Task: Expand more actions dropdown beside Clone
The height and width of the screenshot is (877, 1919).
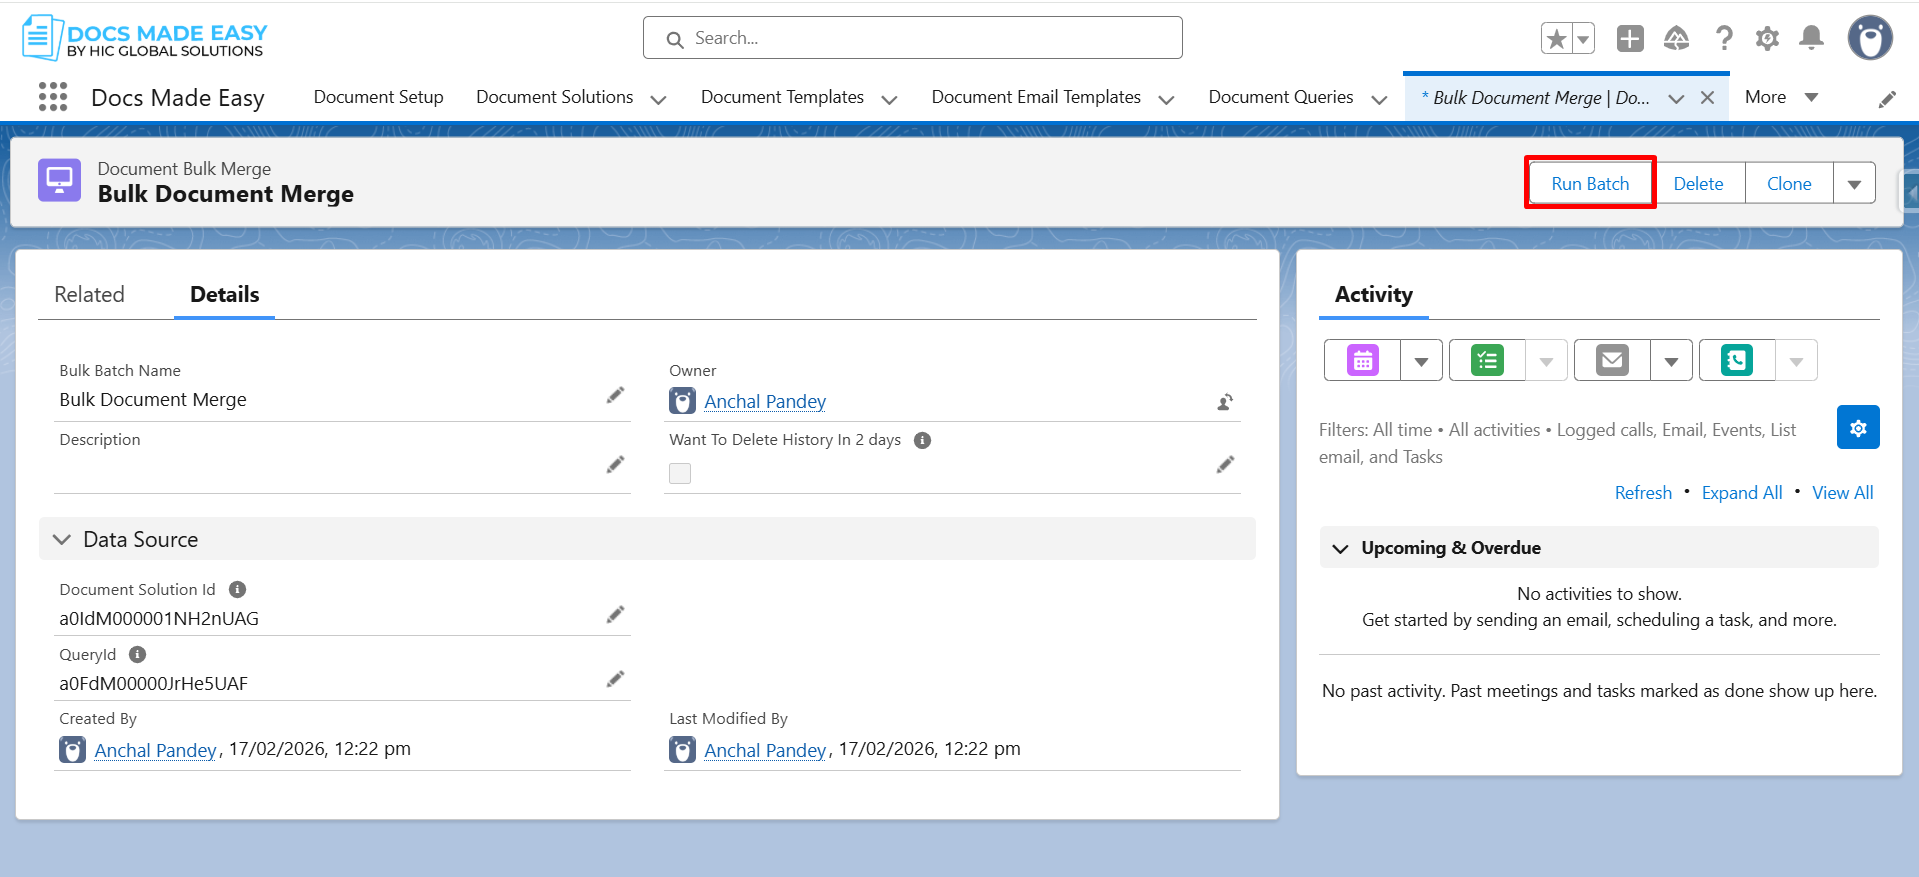Action: (1854, 184)
